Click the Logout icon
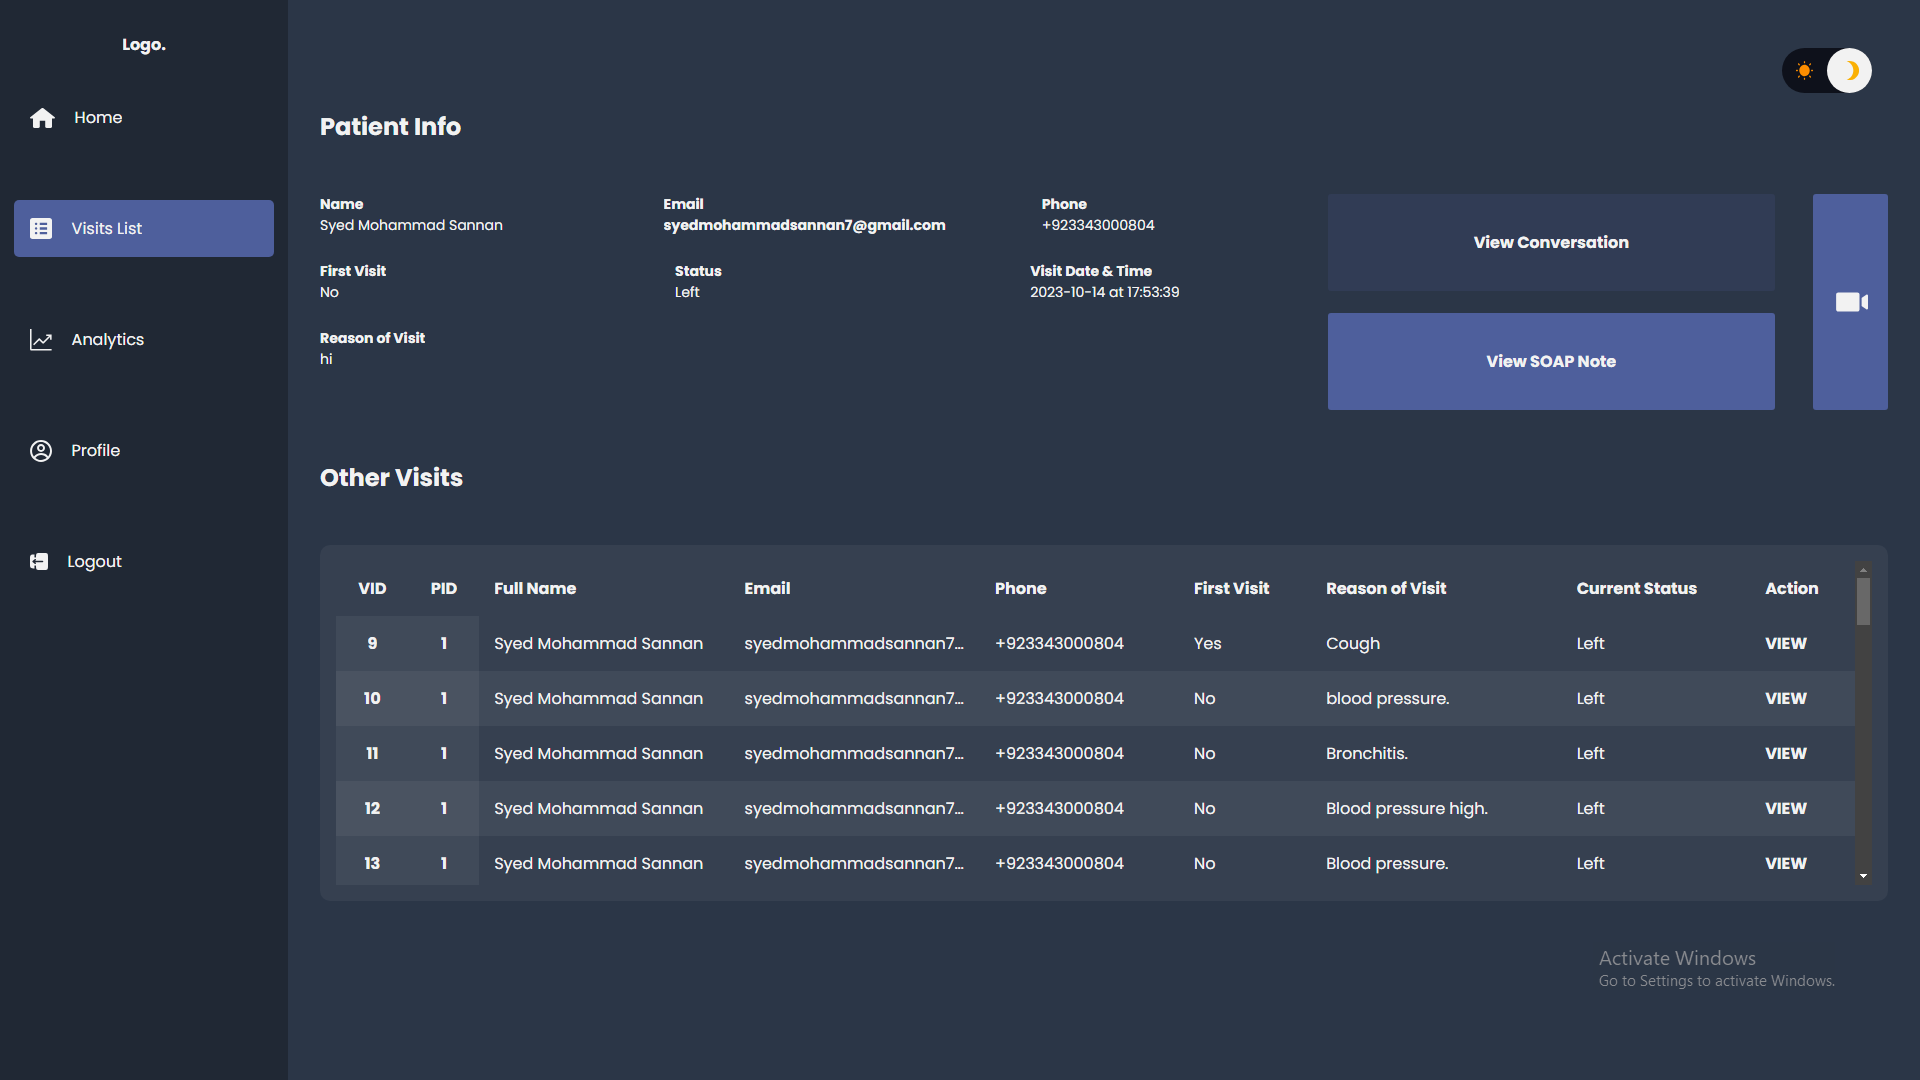Screen dimensions: 1920x1080 39,562
